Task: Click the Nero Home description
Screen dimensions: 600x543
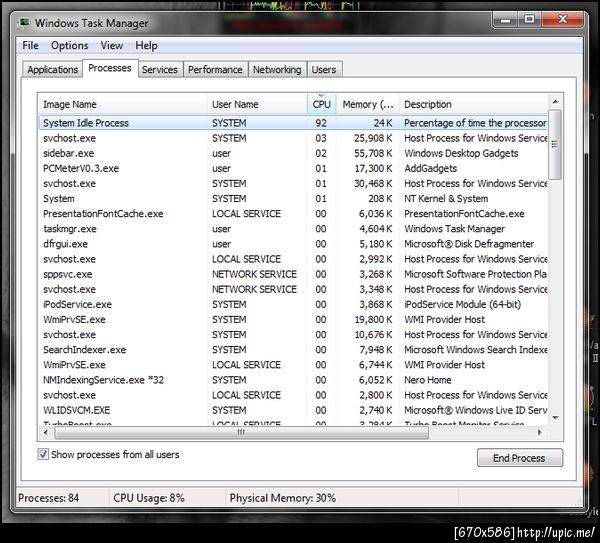Action: (x=427, y=380)
